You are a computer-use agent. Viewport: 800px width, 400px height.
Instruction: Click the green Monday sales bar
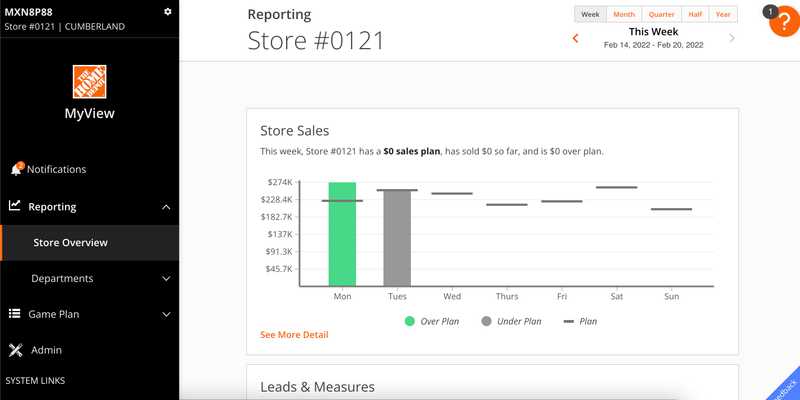pos(342,234)
